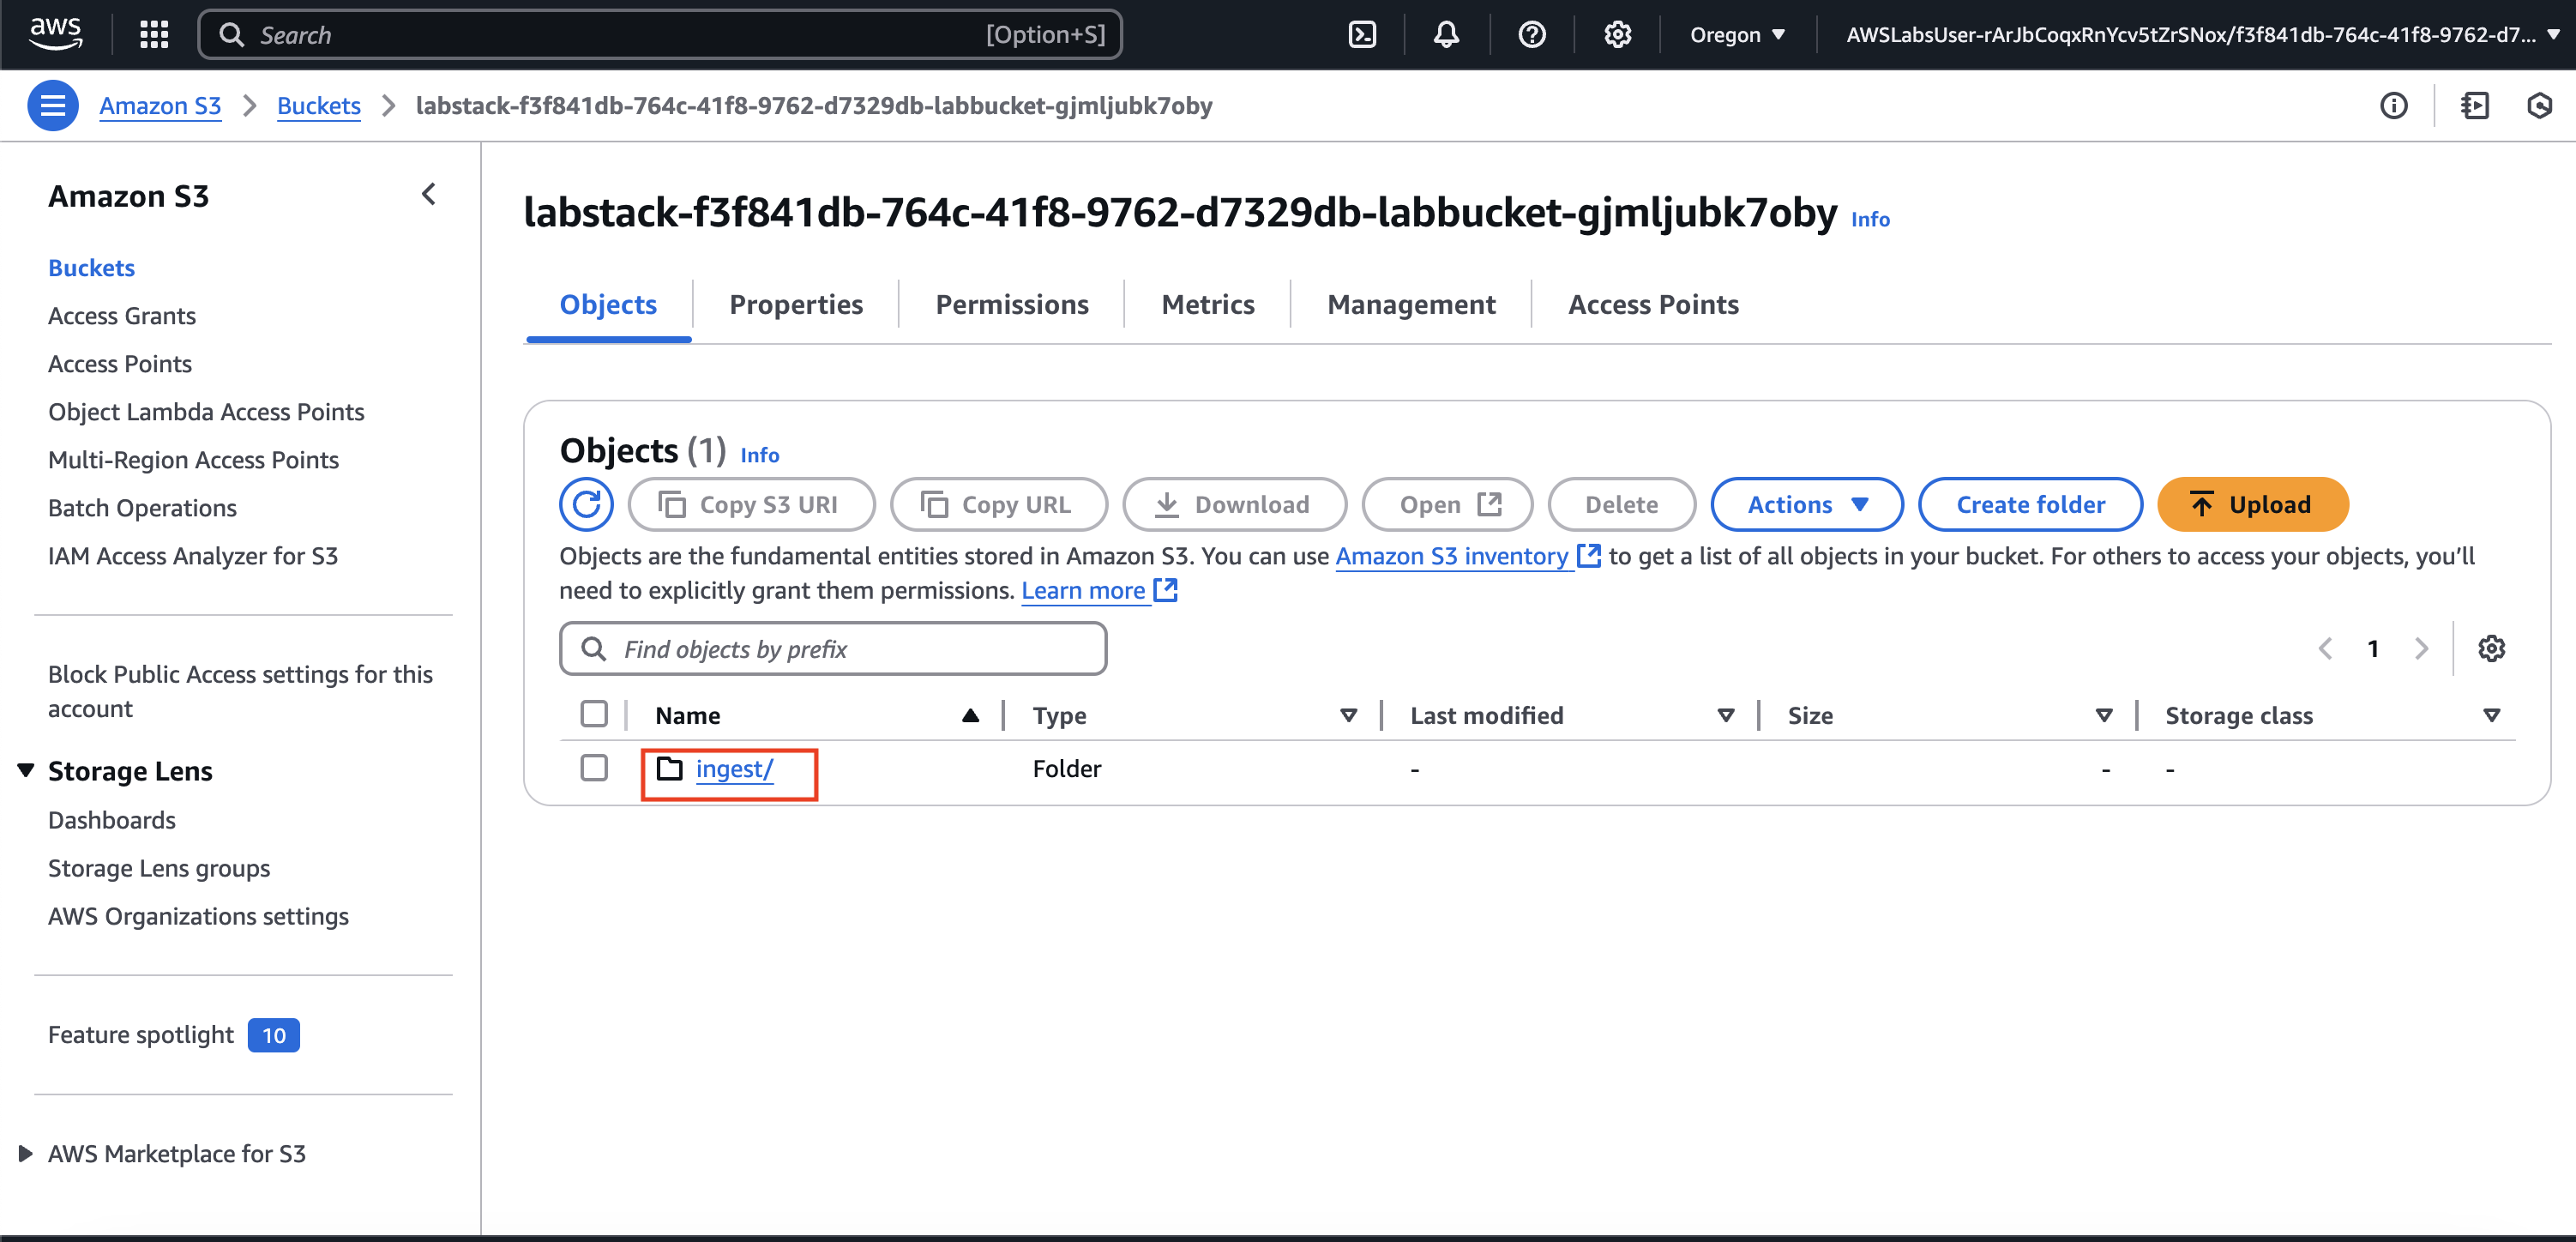The image size is (2576, 1242).
Task: Collapse the Storage Lens section
Action: click(x=26, y=770)
